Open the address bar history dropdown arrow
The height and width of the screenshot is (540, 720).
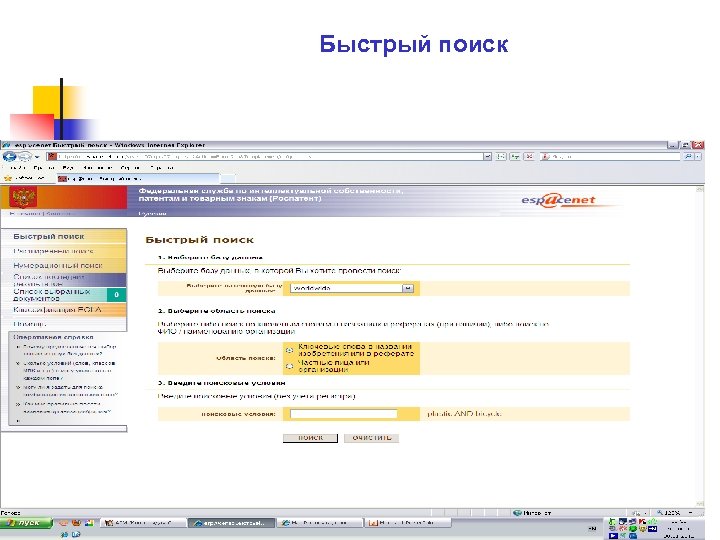tap(487, 157)
